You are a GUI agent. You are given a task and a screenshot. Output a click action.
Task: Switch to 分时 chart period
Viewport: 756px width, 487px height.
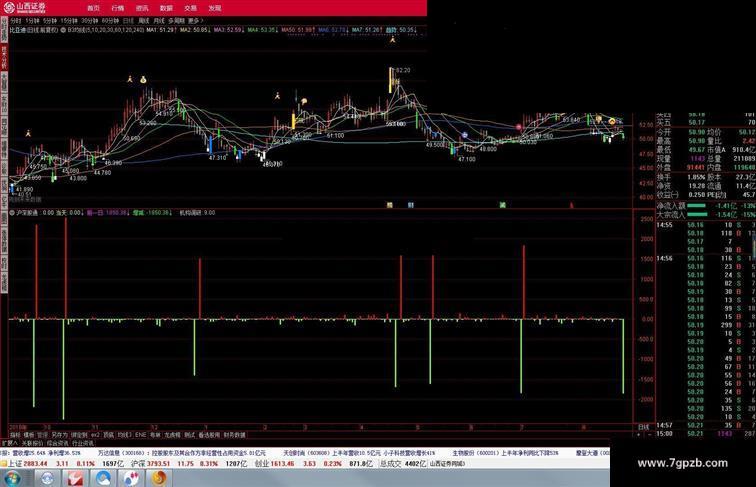coord(16,21)
